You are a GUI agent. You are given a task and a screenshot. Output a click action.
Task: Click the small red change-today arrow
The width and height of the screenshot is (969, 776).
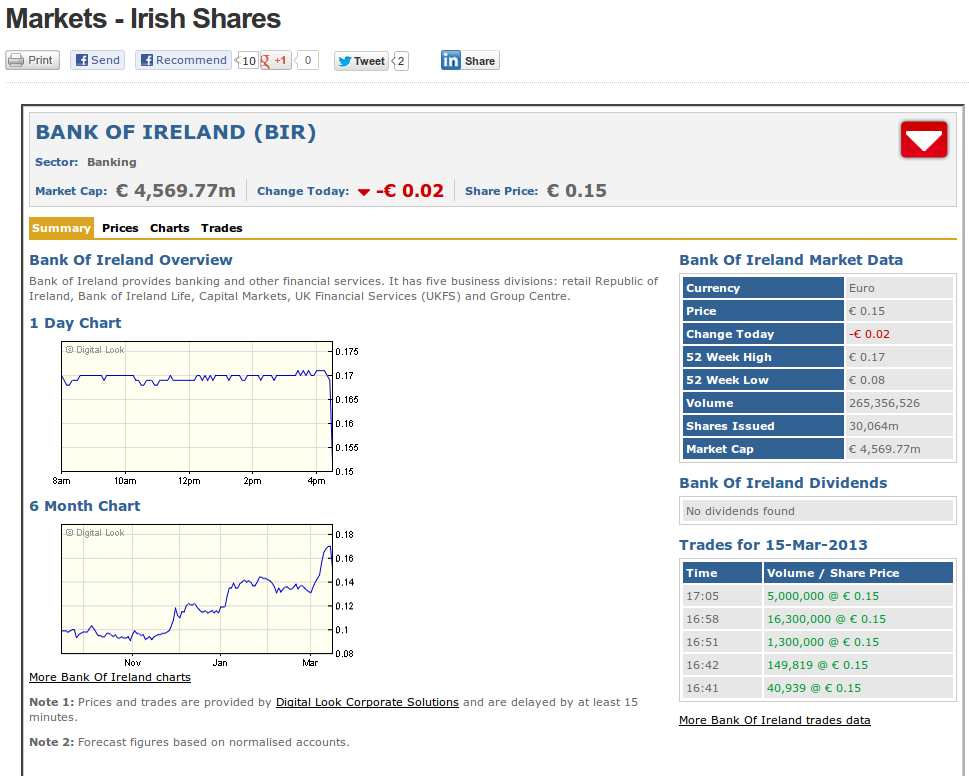click(x=364, y=192)
